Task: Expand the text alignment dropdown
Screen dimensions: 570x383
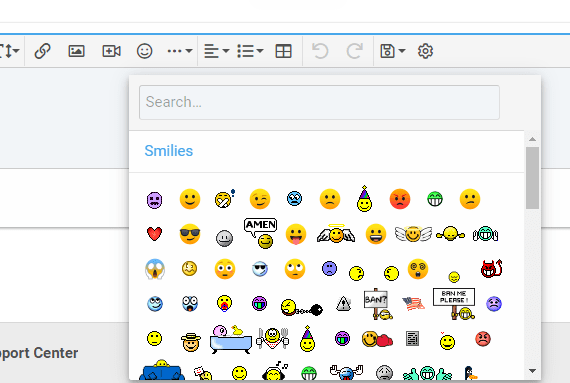Action: point(216,51)
